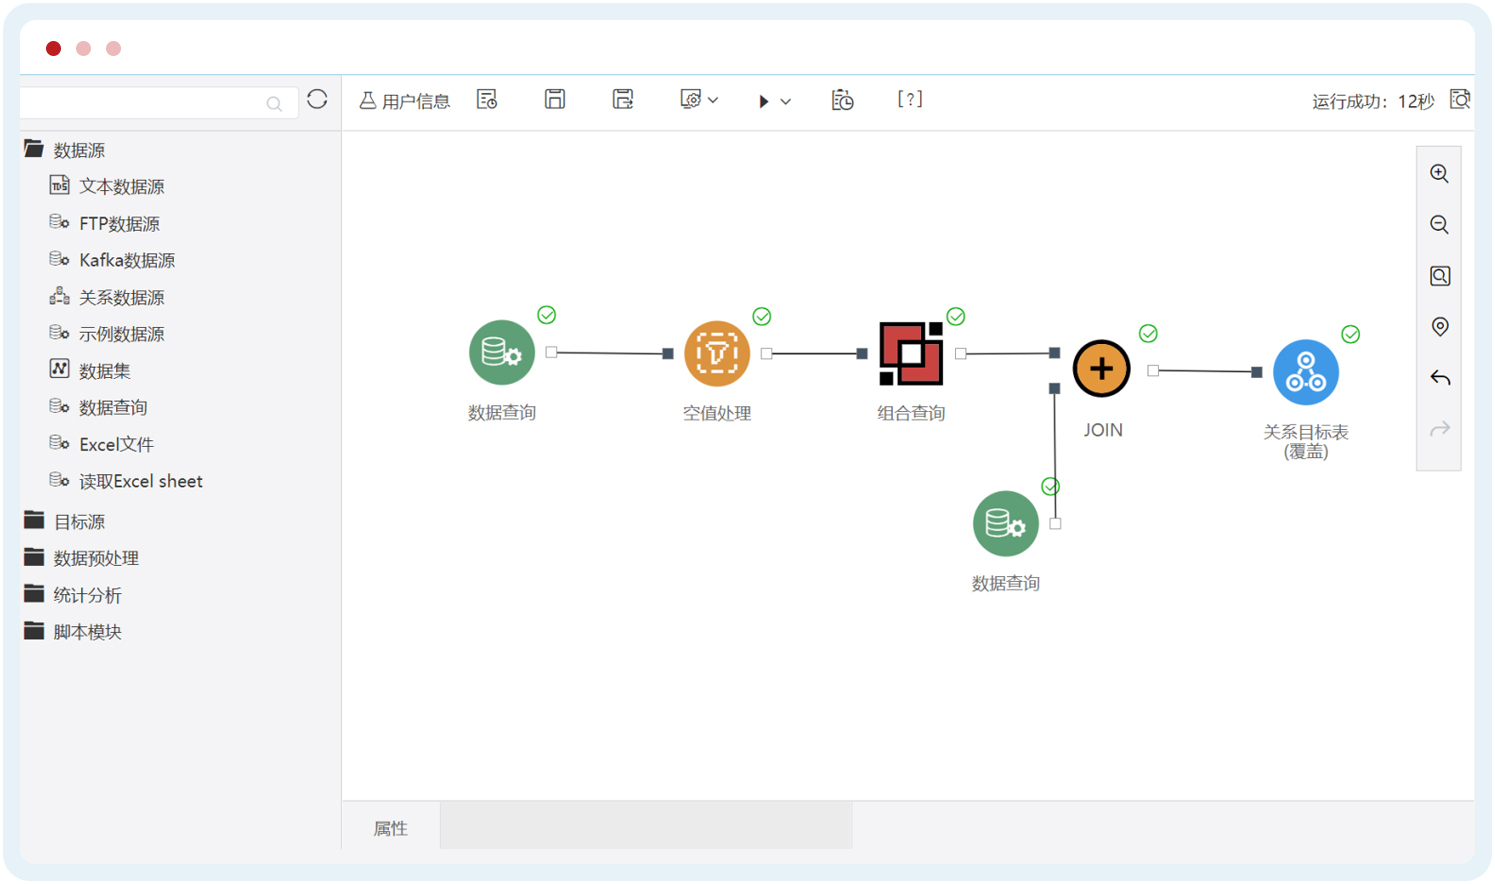
Task: Click the 运行成功: 12秒 status text
Action: coord(1373,101)
